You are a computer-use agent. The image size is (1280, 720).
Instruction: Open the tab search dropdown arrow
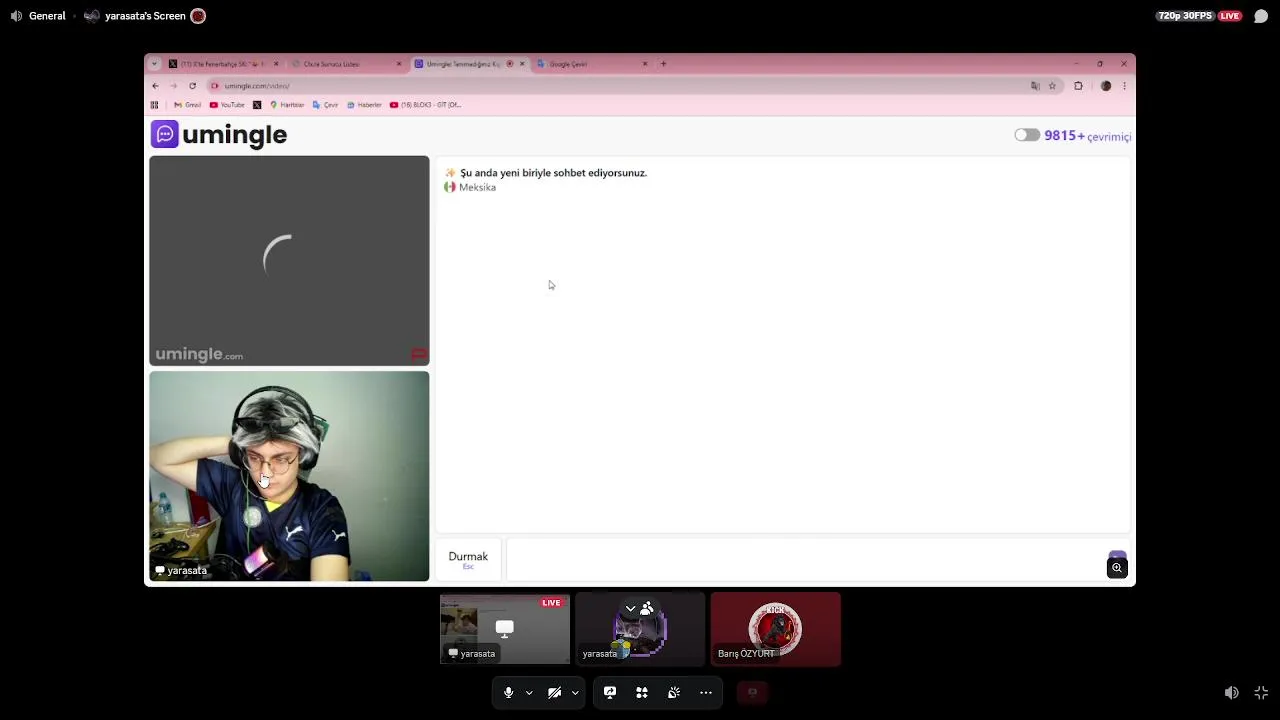click(x=154, y=64)
